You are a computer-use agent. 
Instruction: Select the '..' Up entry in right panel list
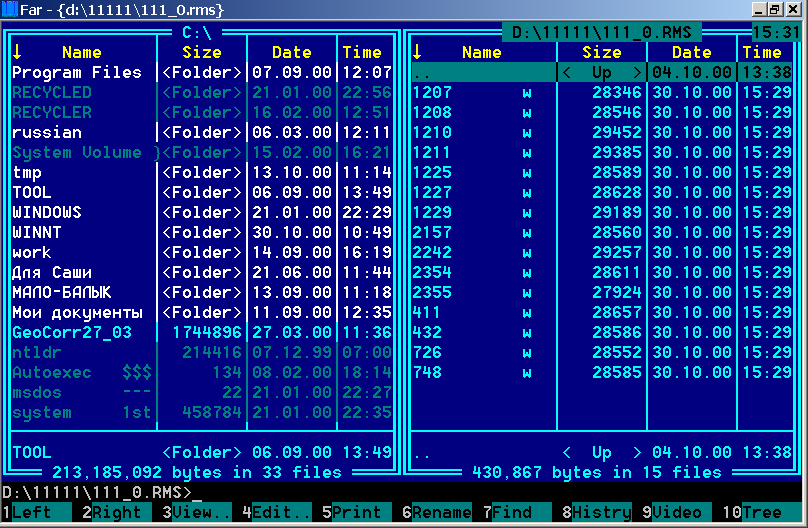(x=602, y=73)
